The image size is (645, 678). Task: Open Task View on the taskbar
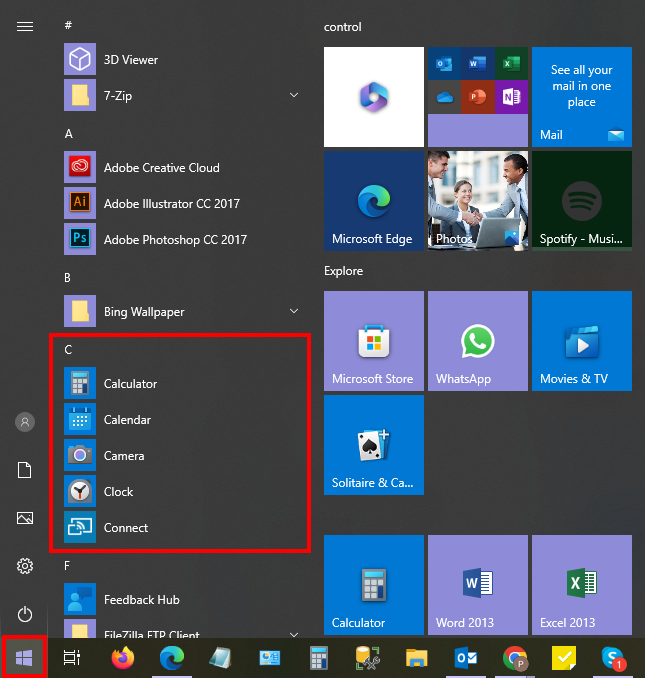[72, 658]
